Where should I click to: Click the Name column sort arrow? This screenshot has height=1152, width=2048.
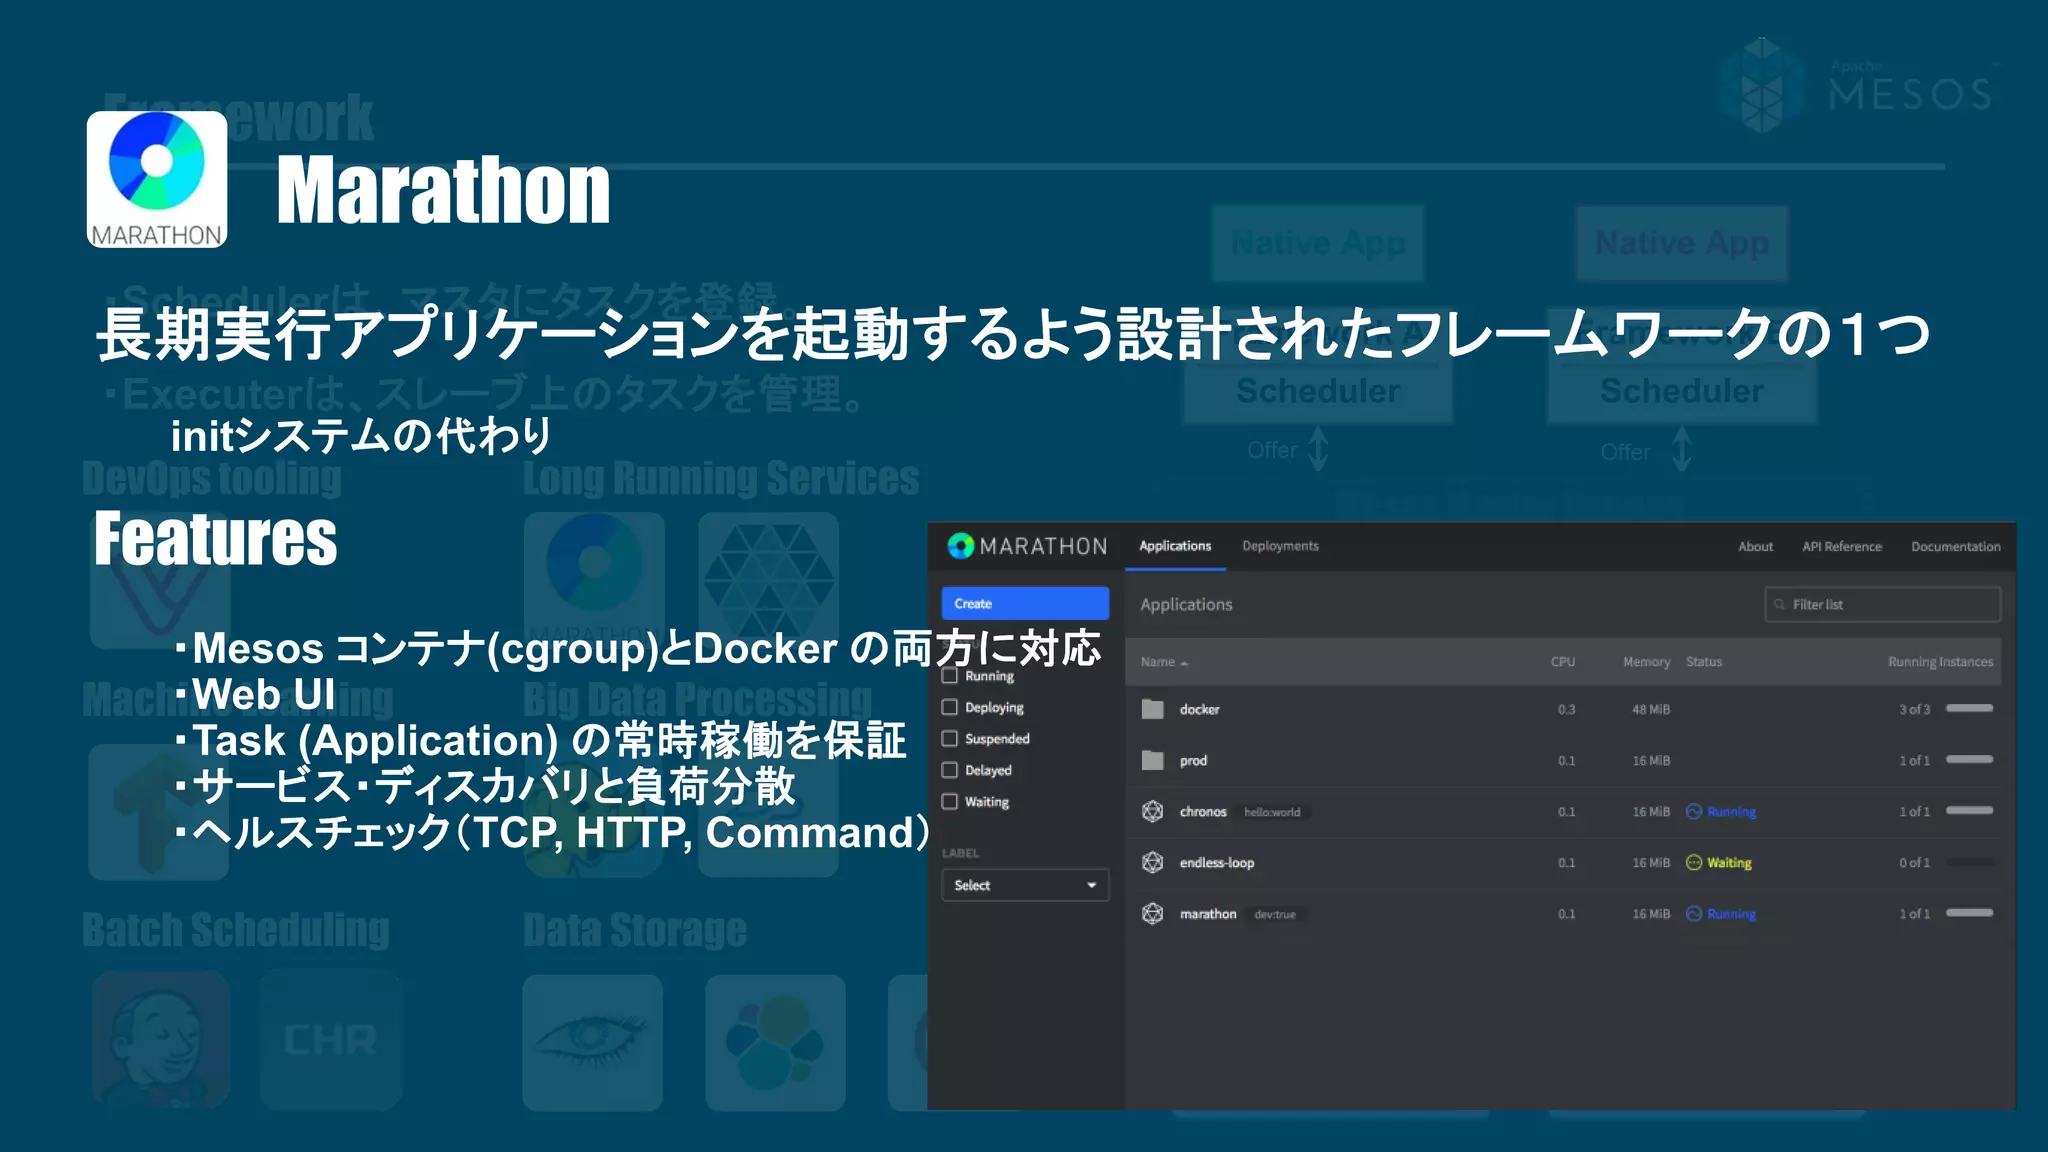point(1184,663)
